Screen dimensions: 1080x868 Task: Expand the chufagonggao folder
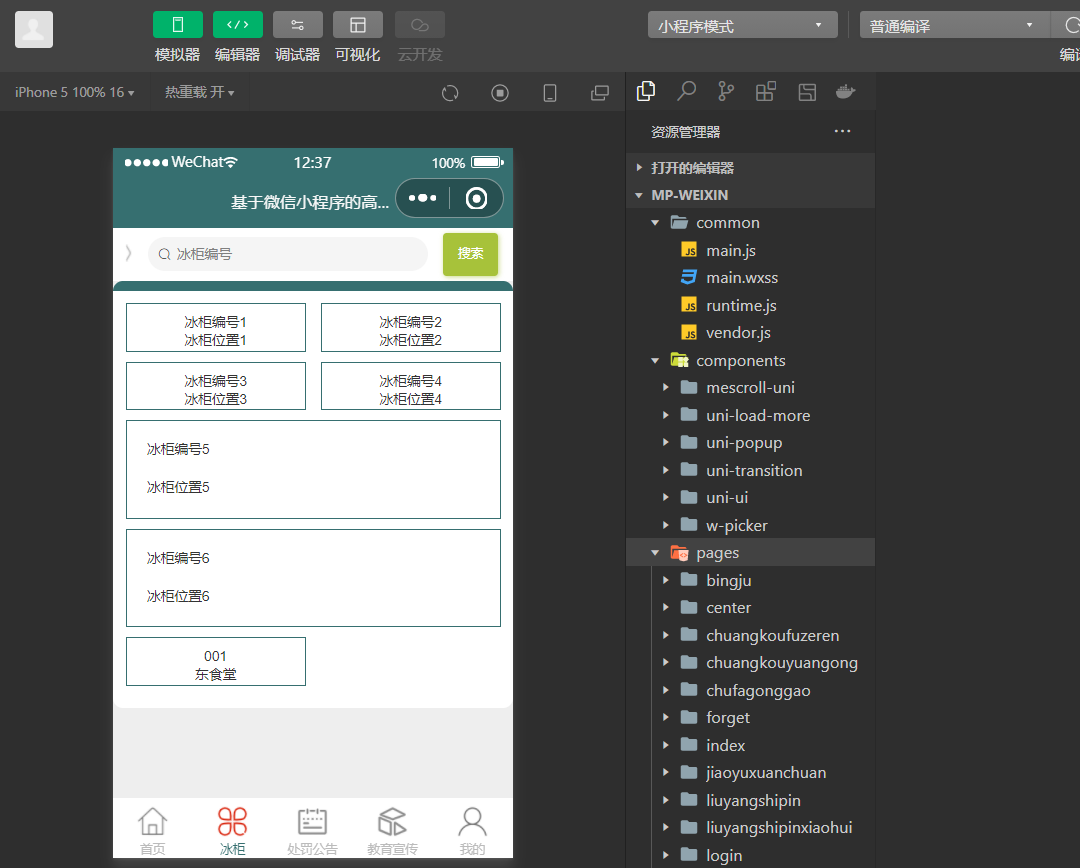[x=751, y=690]
